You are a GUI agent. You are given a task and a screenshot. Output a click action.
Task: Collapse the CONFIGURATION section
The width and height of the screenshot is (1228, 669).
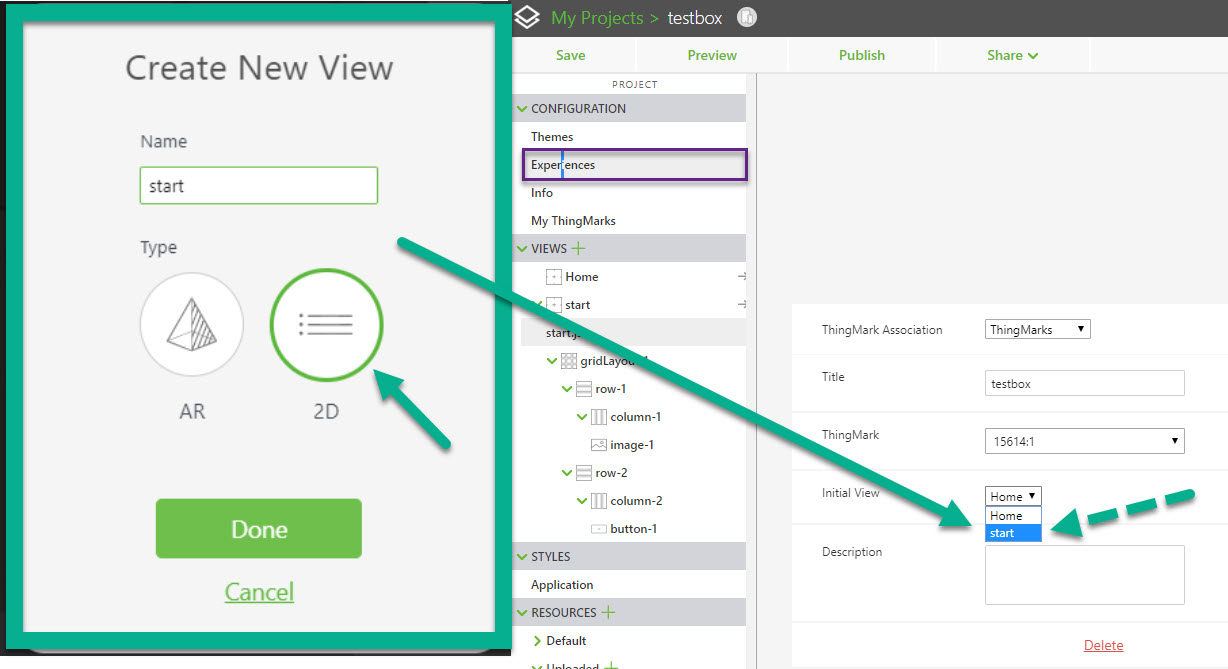click(522, 108)
